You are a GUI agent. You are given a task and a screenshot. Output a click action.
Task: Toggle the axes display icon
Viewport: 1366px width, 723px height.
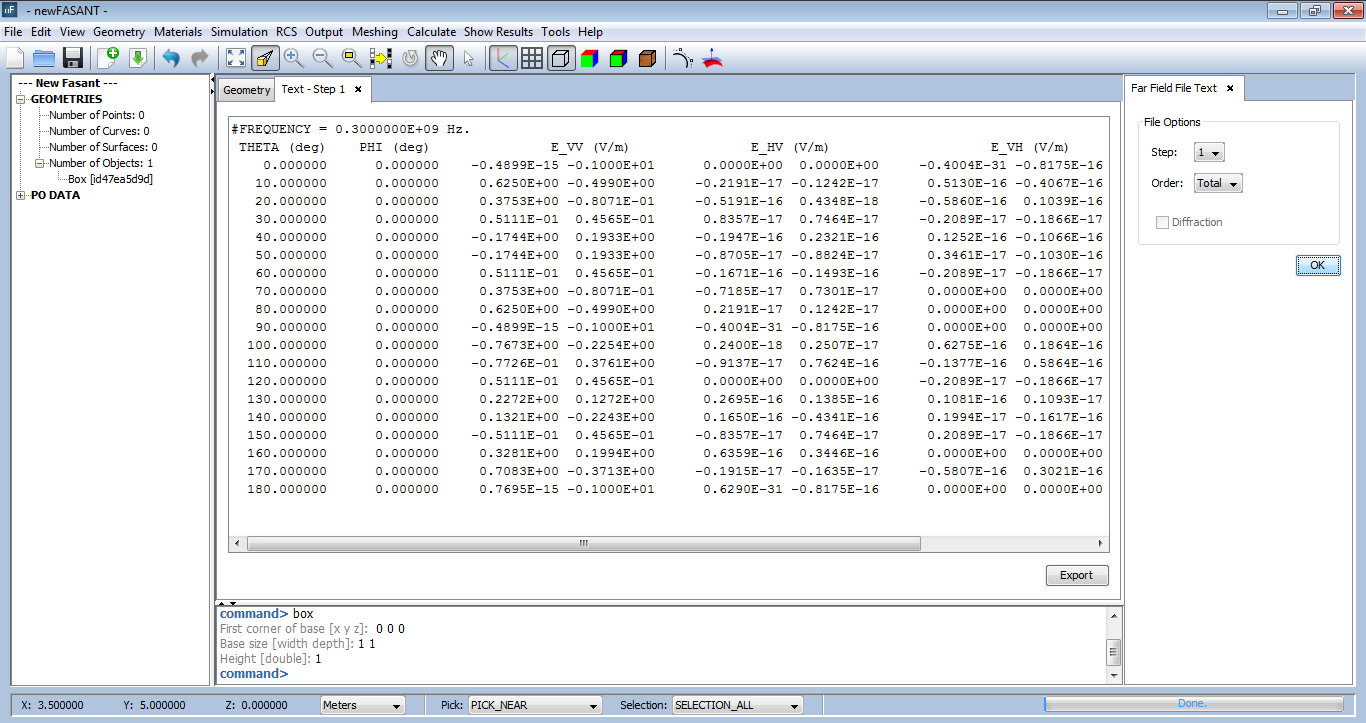[503, 58]
